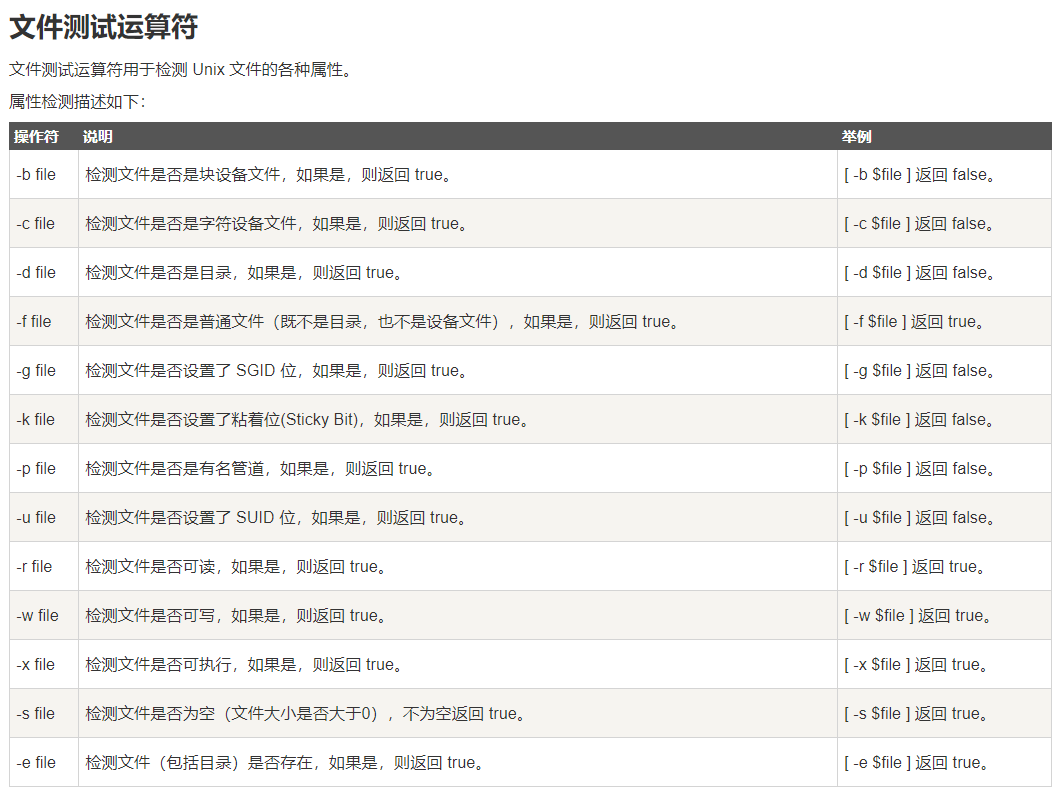Click example [ -u $file ] 返回 false
The height and width of the screenshot is (788, 1058).
pyautogui.click(x=920, y=517)
